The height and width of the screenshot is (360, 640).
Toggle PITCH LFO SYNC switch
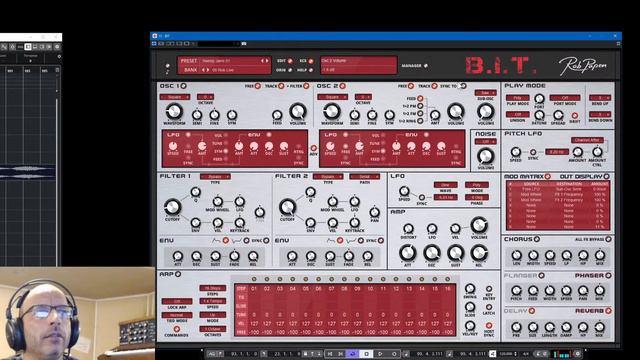(533, 152)
